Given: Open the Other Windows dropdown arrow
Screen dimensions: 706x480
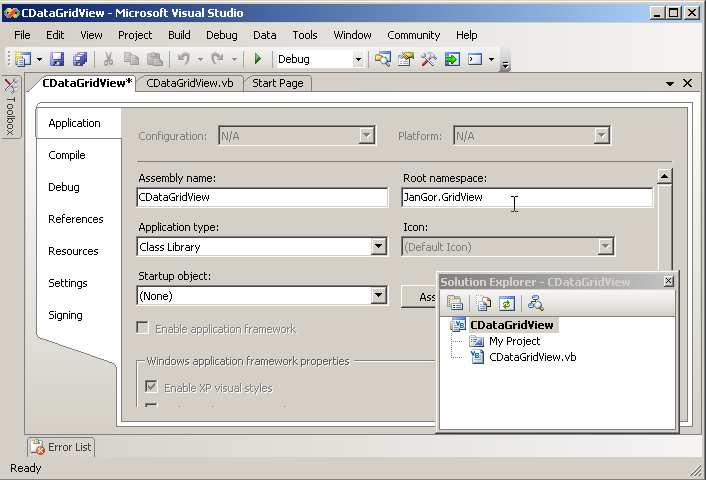Looking at the screenshot, I should tap(491, 59).
